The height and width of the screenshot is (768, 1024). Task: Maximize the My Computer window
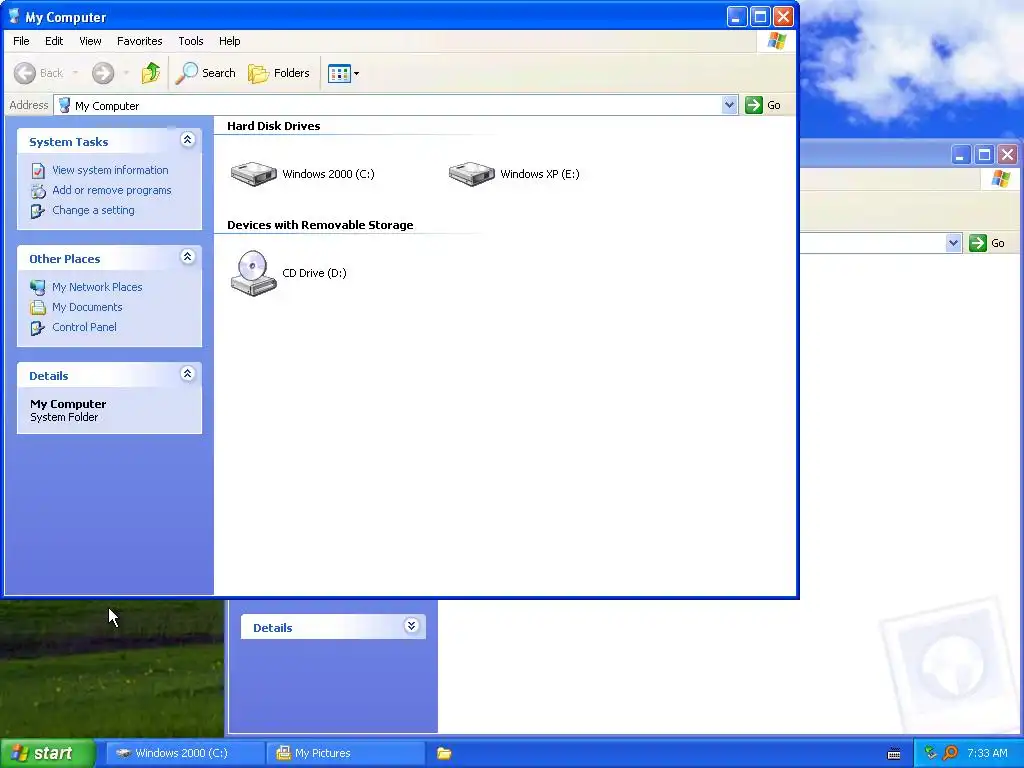(760, 16)
